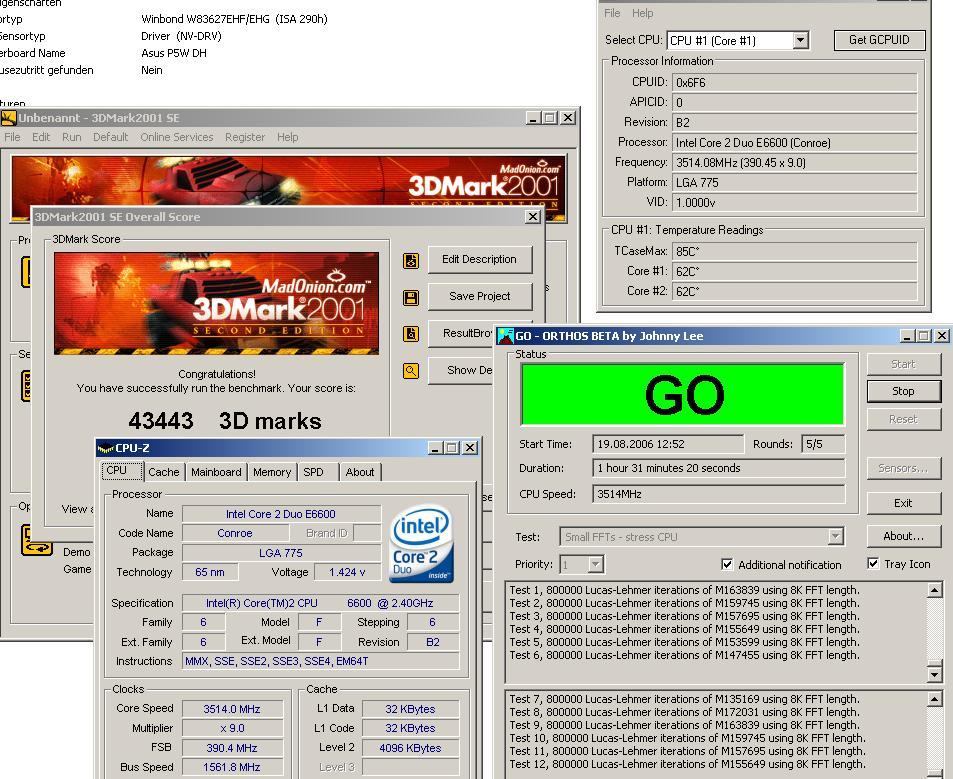Click the Test 1 log line
Screen dimensions: 953x779
pyautogui.click(x=684, y=590)
